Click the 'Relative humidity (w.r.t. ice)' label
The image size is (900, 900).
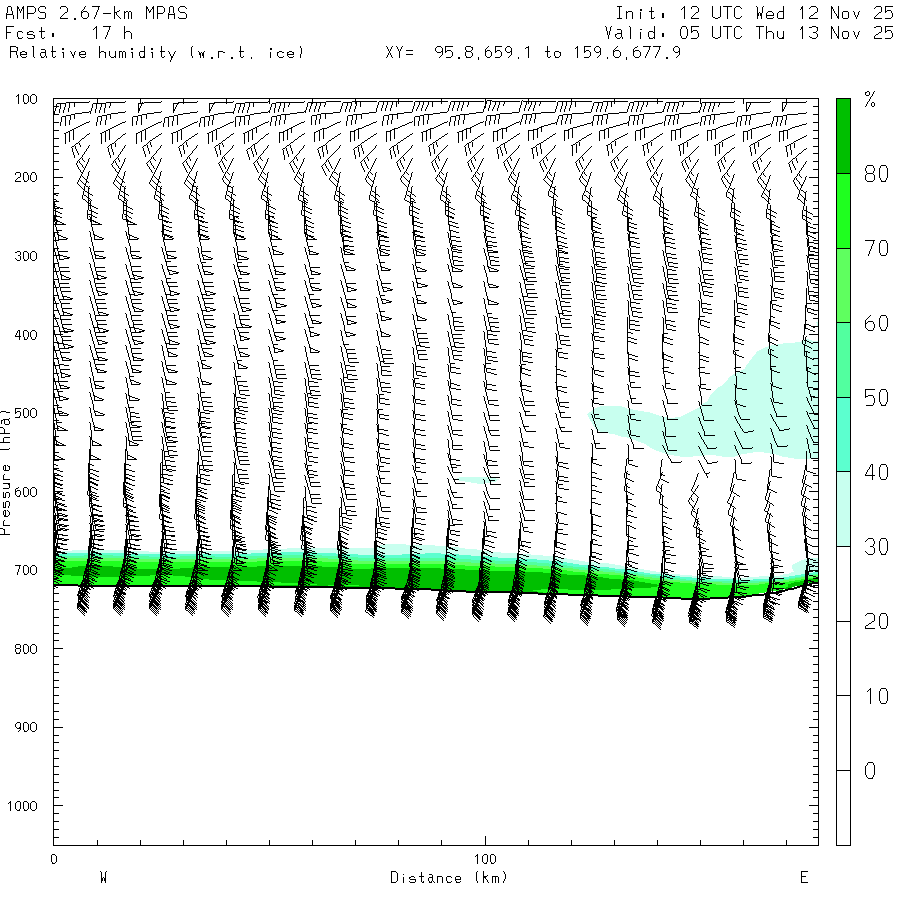click(x=156, y=53)
